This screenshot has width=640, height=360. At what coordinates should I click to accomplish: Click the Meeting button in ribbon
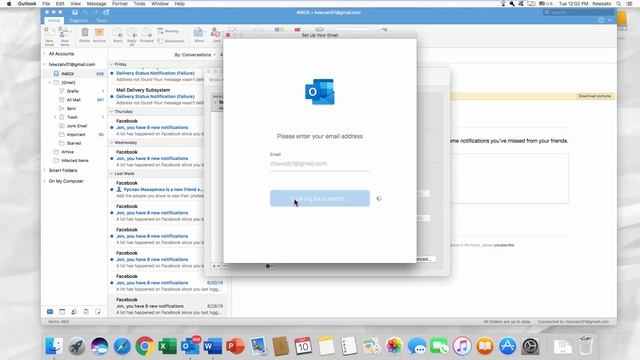point(168,31)
